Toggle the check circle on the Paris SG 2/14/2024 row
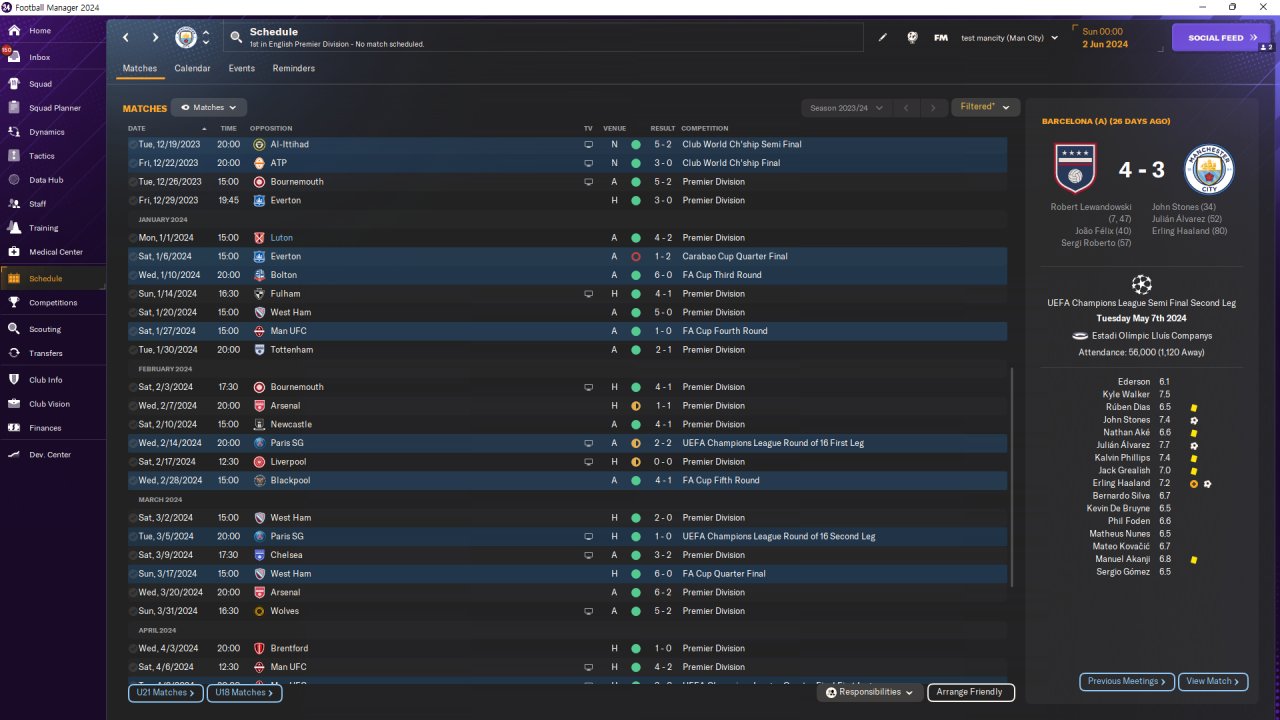 coord(134,443)
